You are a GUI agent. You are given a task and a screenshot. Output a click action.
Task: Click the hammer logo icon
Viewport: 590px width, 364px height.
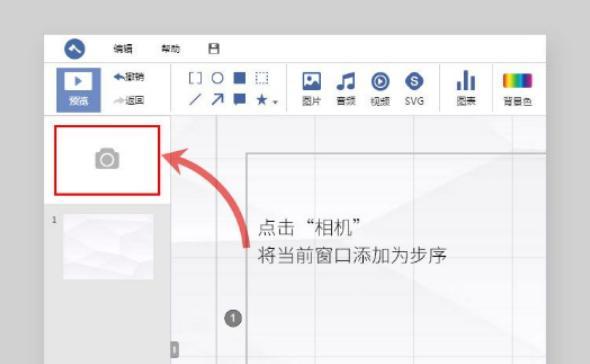tap(75, 49)
